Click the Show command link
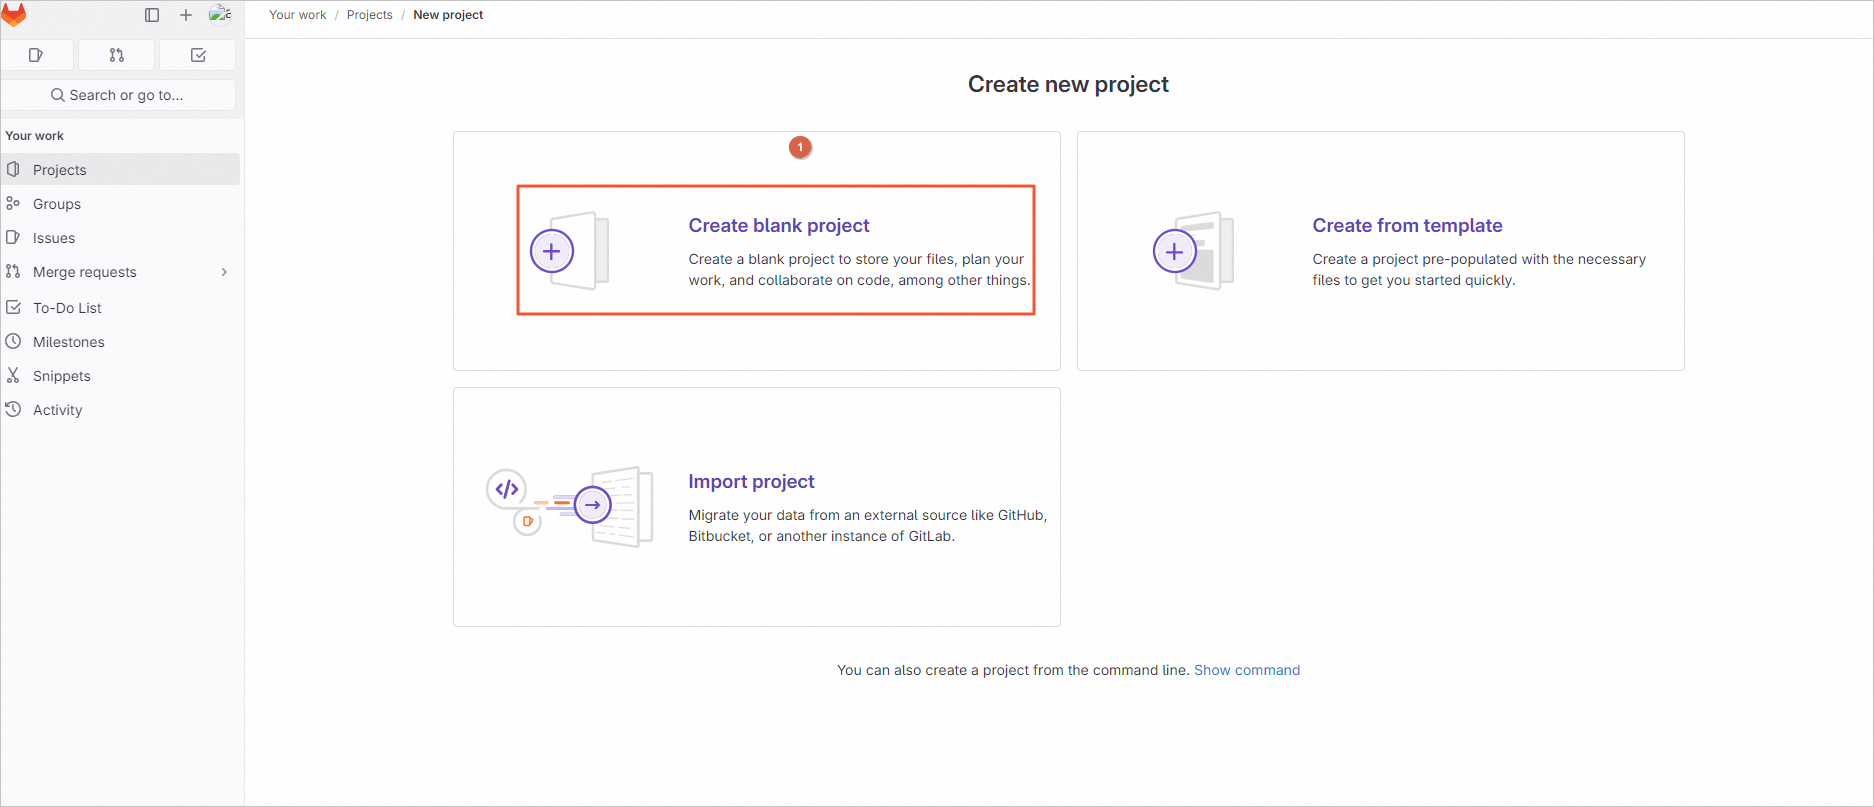This screenshot has height=807, width=1874. click(x=1247, y=670)
